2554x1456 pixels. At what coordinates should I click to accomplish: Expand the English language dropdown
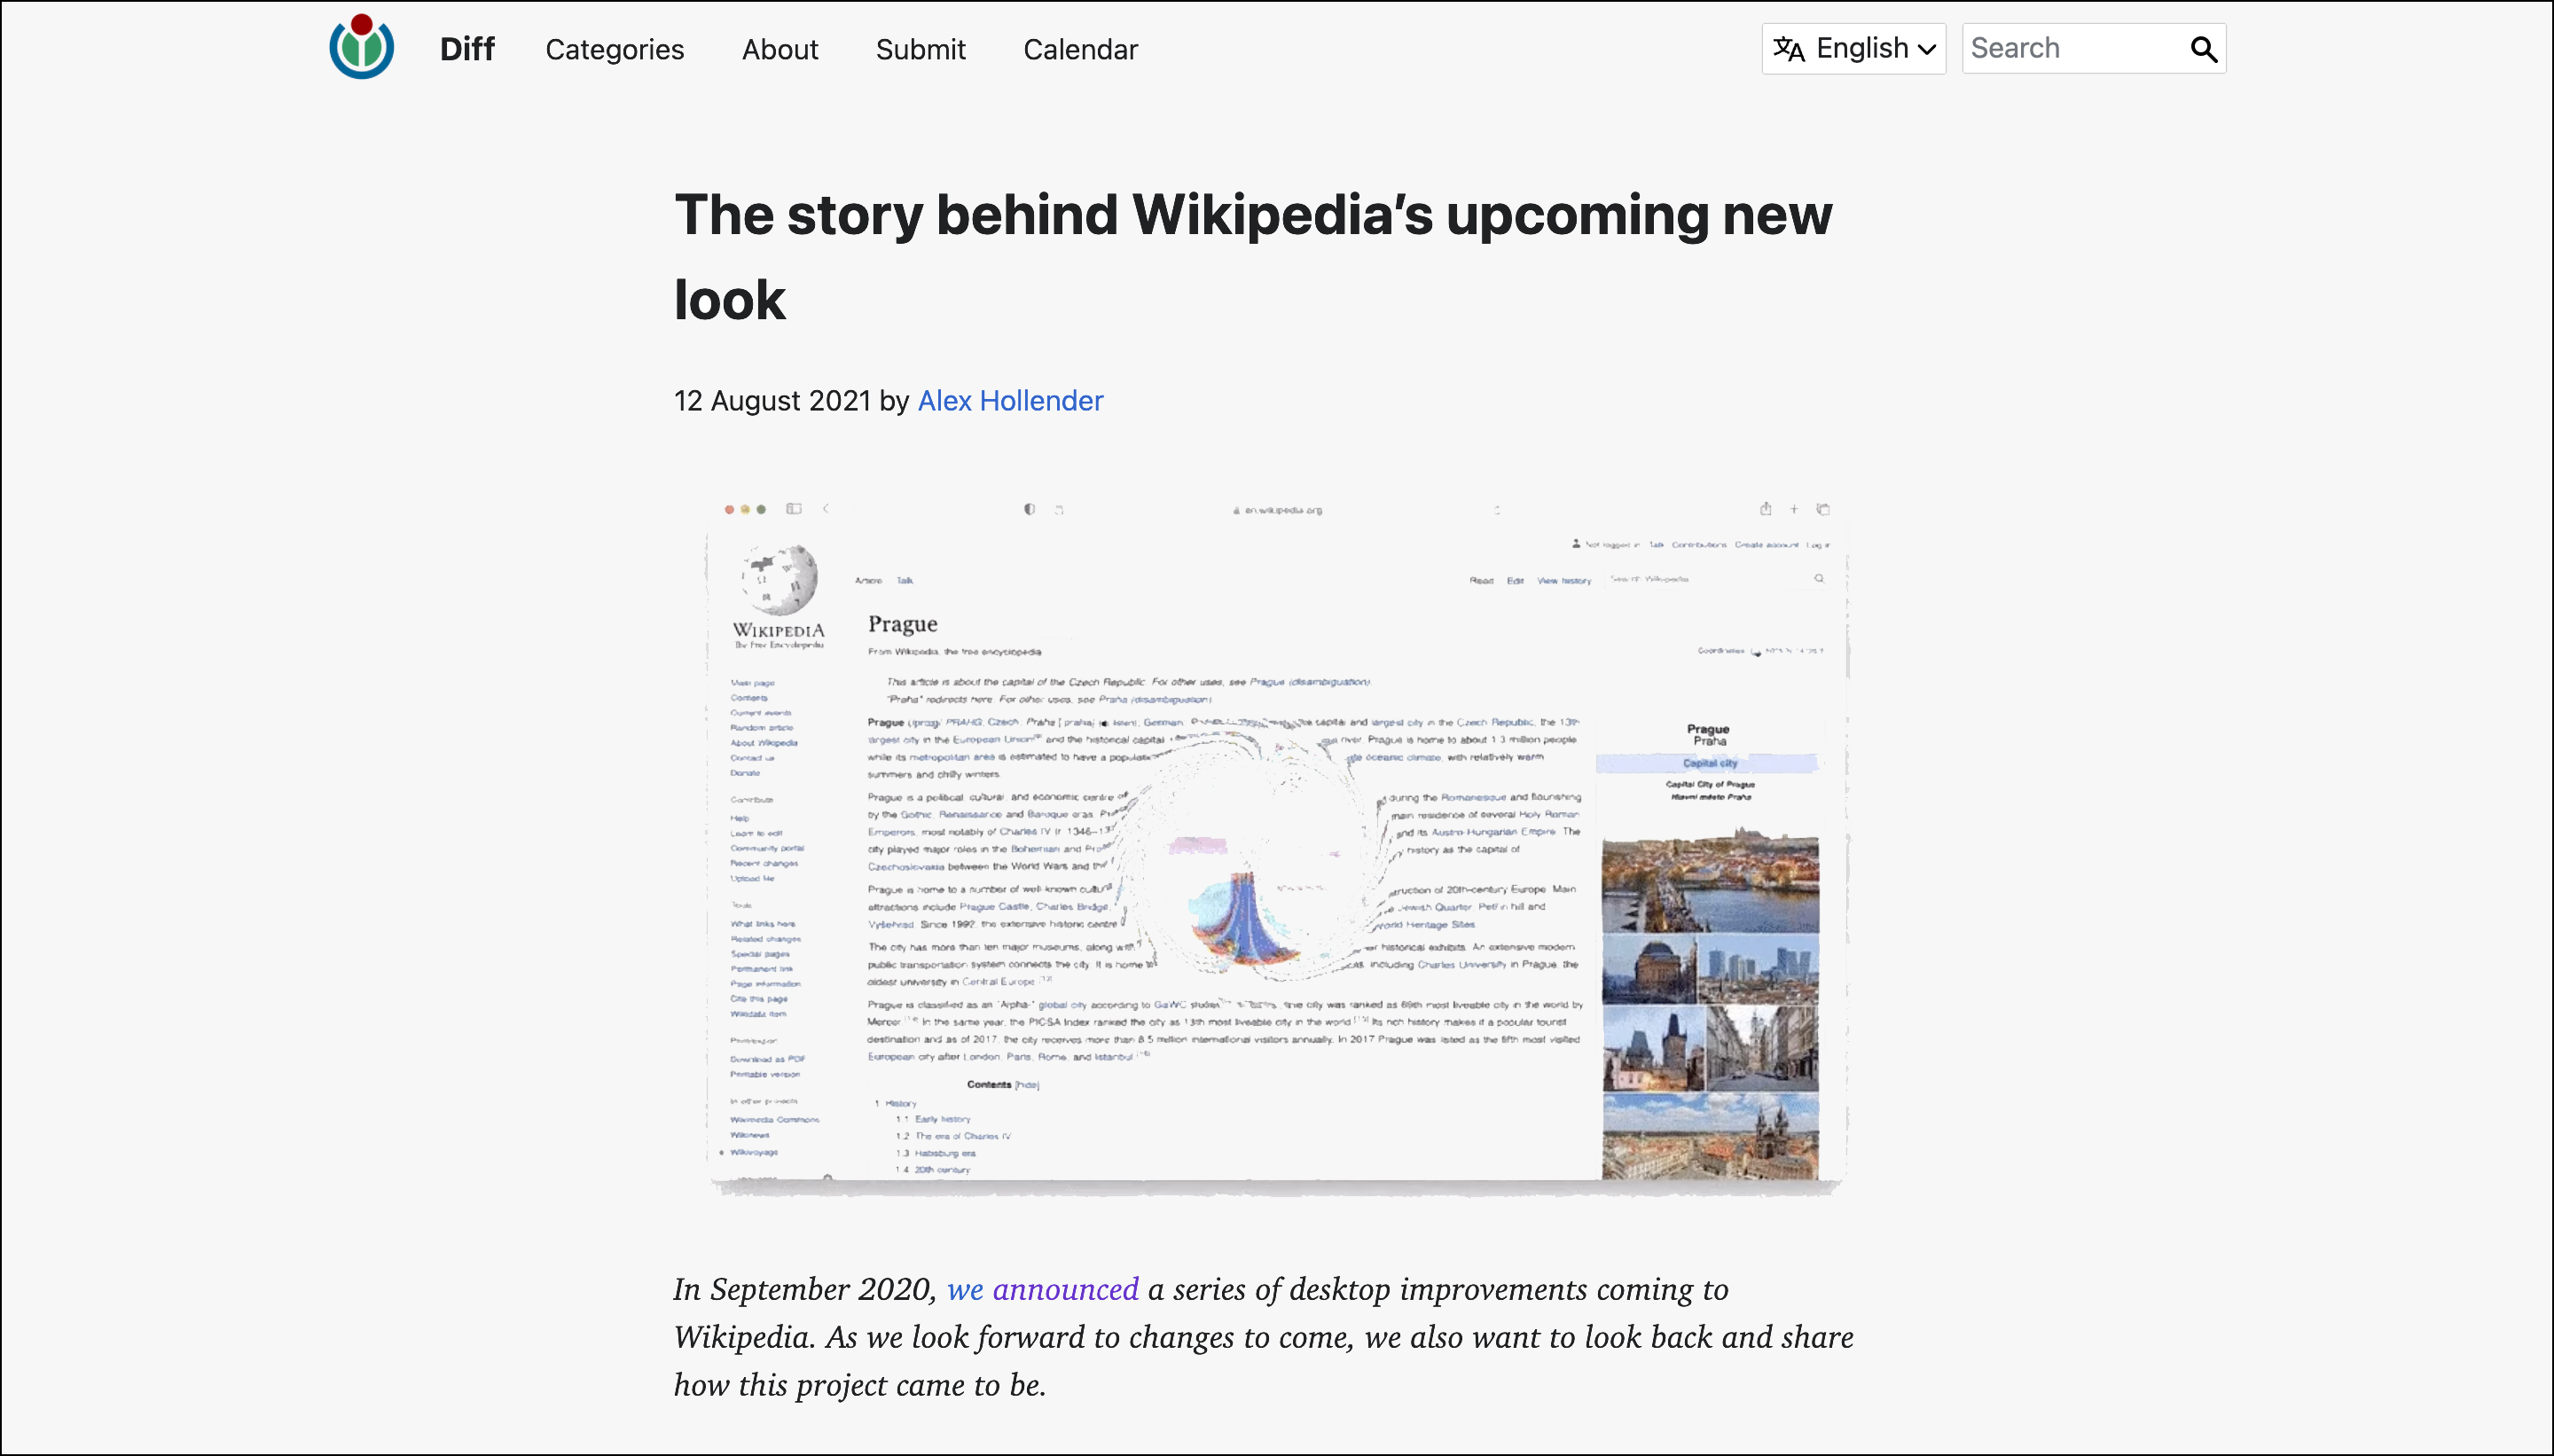tap(1854, 48)
